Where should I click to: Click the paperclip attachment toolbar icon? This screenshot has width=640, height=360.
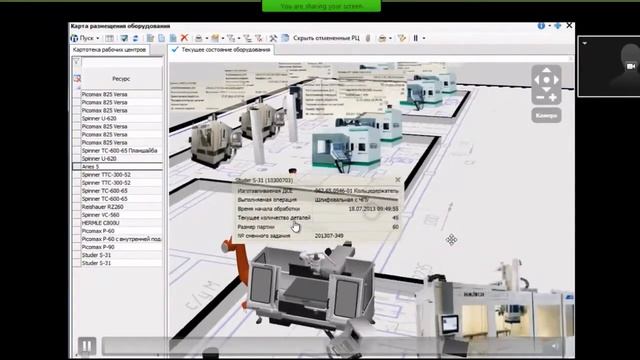[x=368, y=38]
